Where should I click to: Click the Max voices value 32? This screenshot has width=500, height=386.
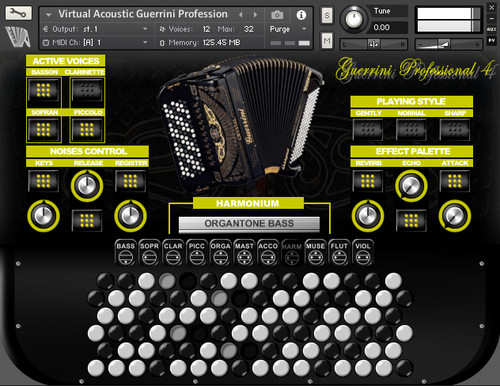[248, 29]
